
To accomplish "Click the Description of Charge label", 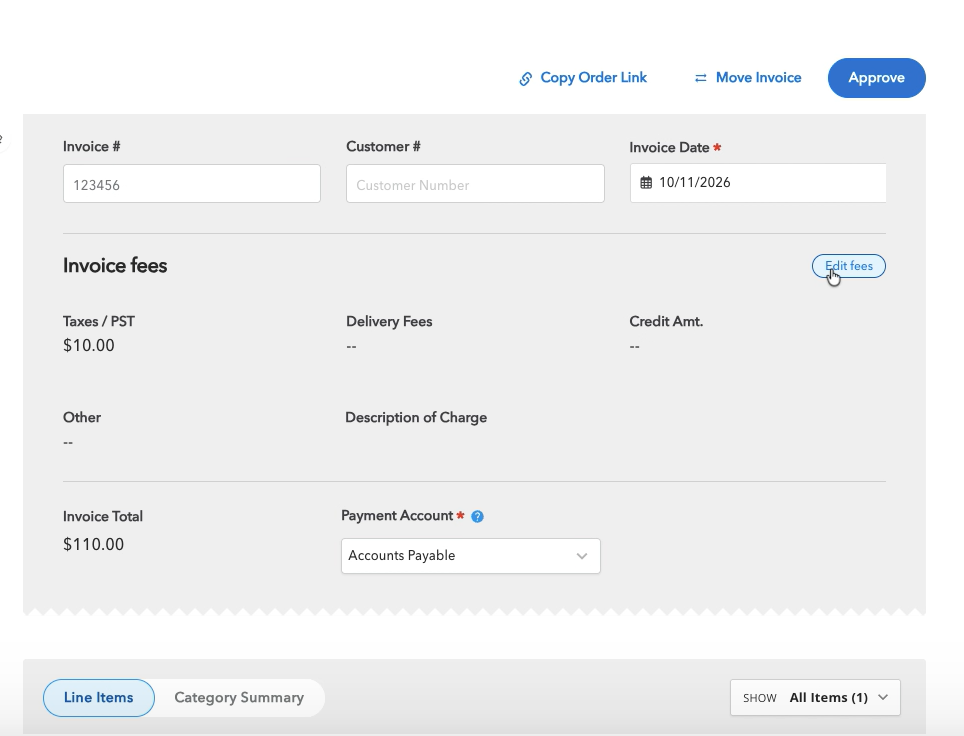I will coord(416,417).
